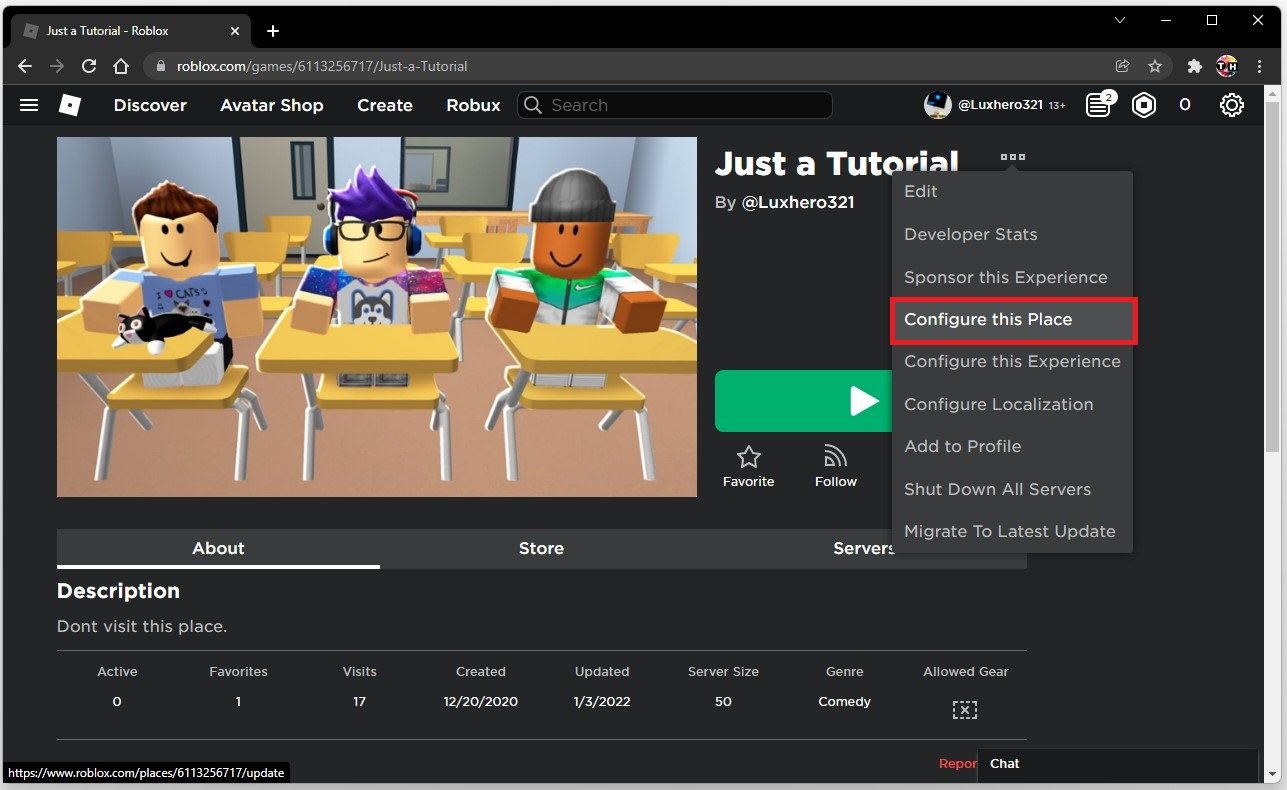Toggle the three-dot experience options menu

pos(1012,157)
